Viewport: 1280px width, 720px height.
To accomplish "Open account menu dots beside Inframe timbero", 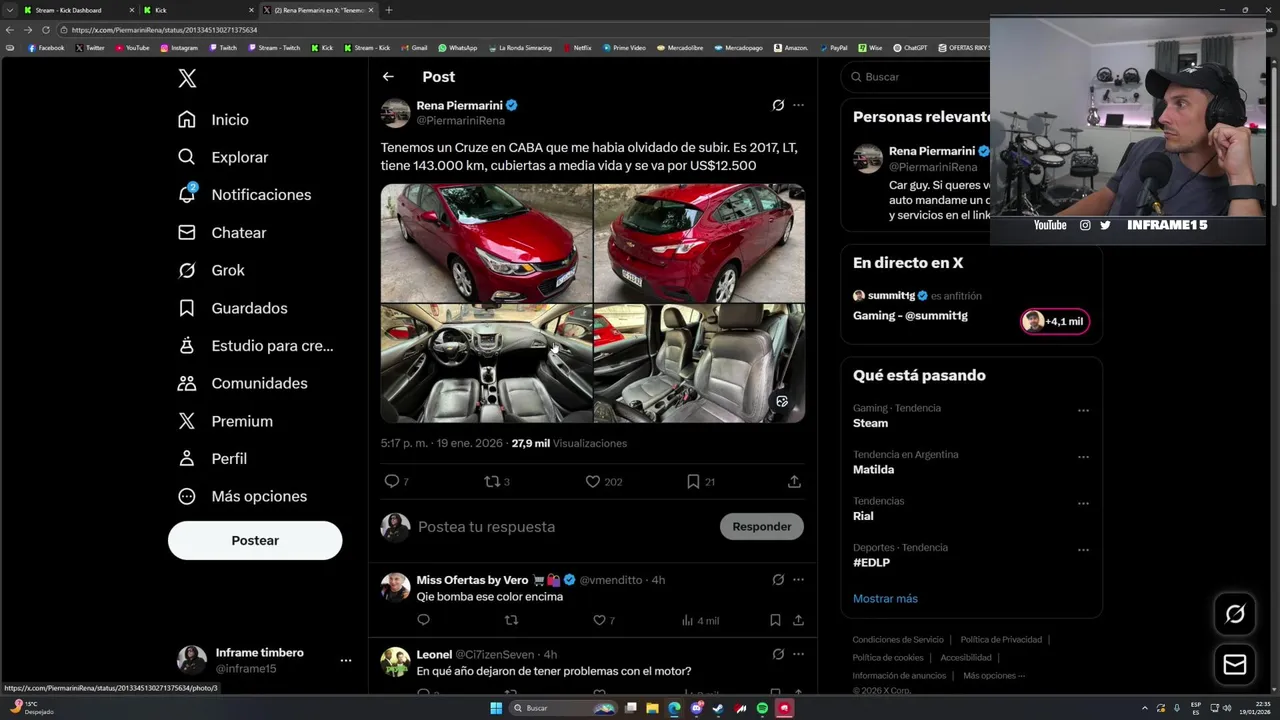I will click(346, 660).
